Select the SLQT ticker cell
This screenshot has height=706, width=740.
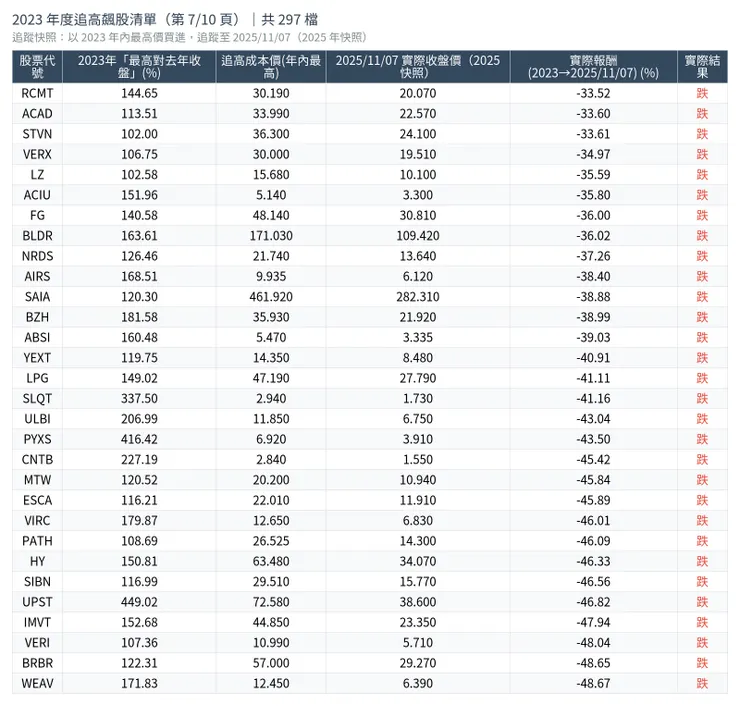click(37, 398)
